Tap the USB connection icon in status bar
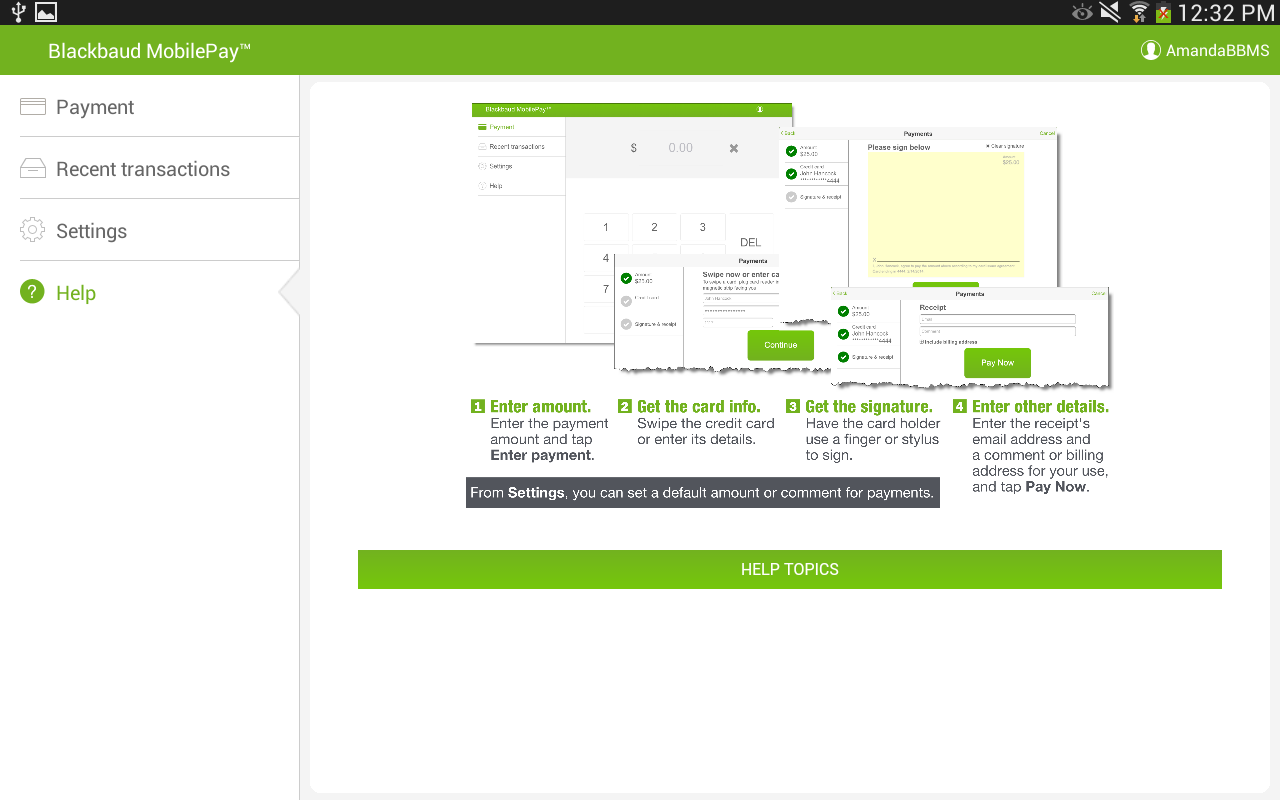This screenshot has height=800, width=1280. coord(18,12)
